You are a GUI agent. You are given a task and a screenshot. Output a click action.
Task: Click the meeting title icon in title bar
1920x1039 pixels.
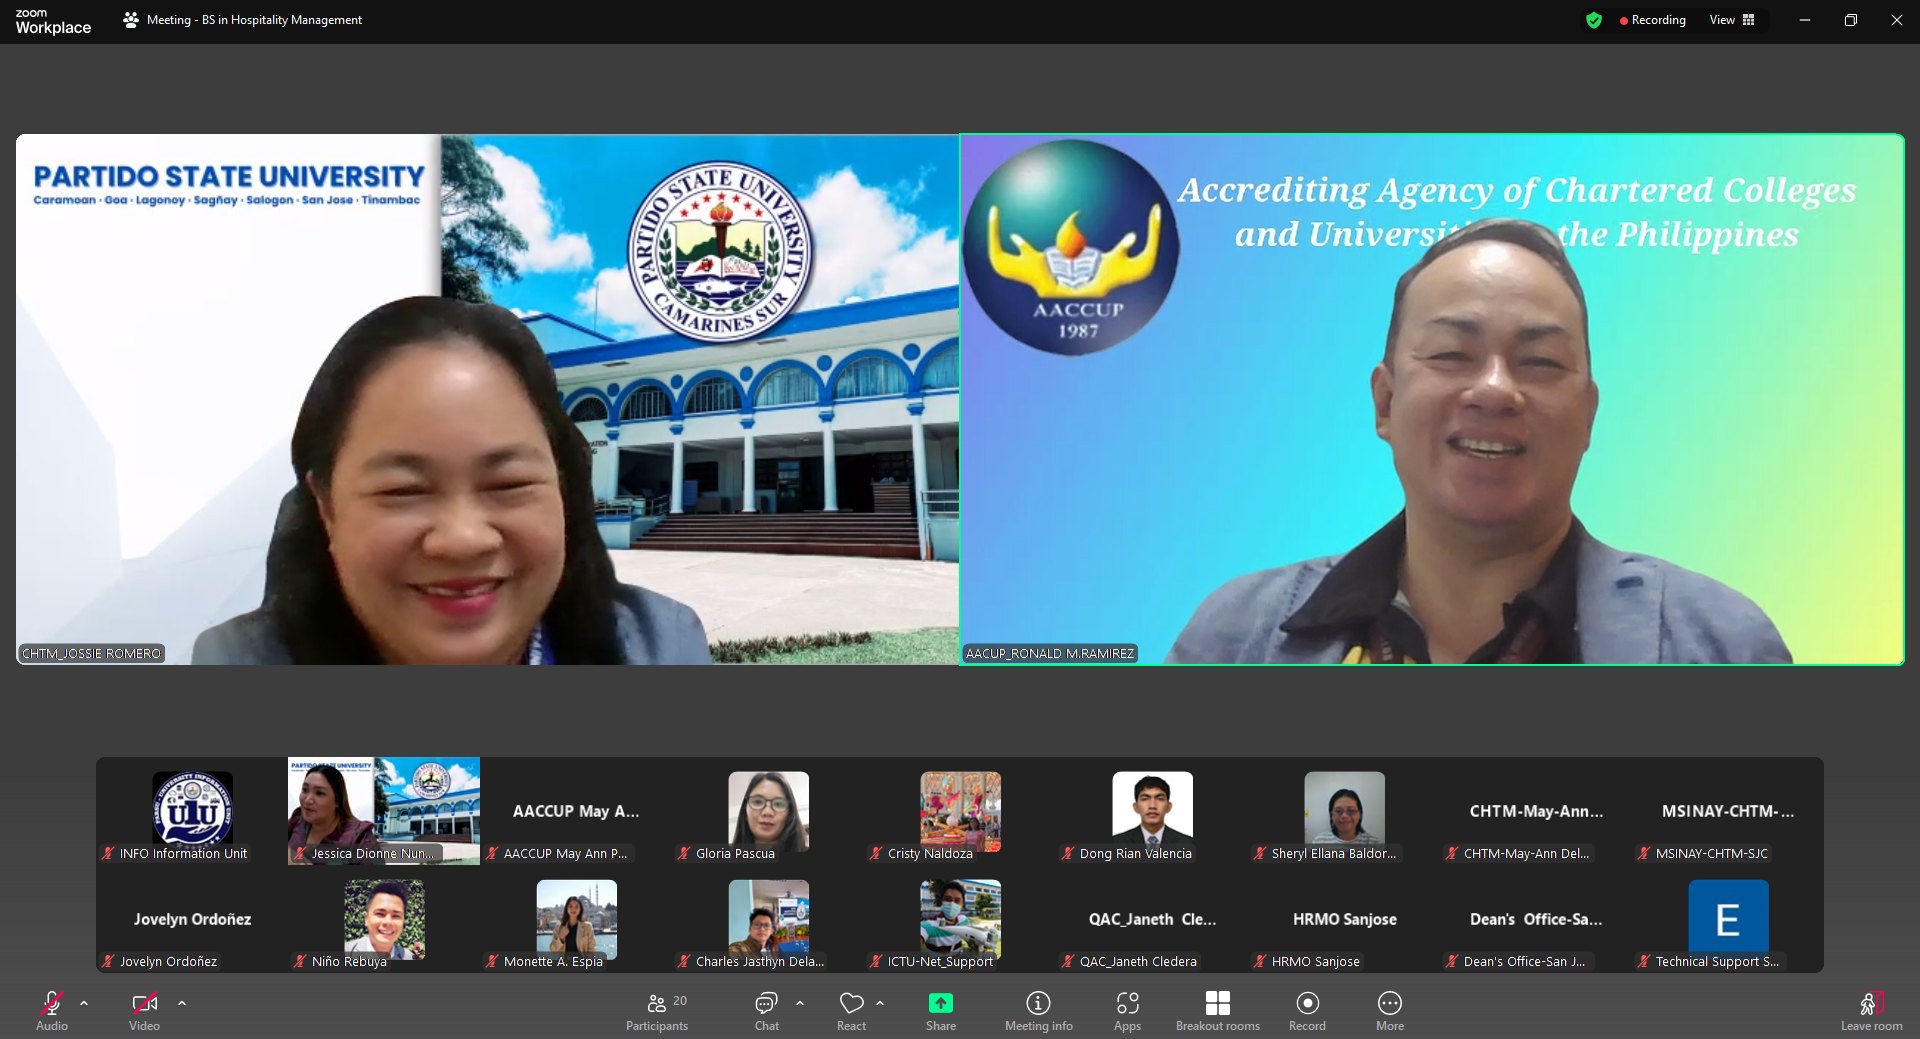pyautogui.click(x=131, y=20)
